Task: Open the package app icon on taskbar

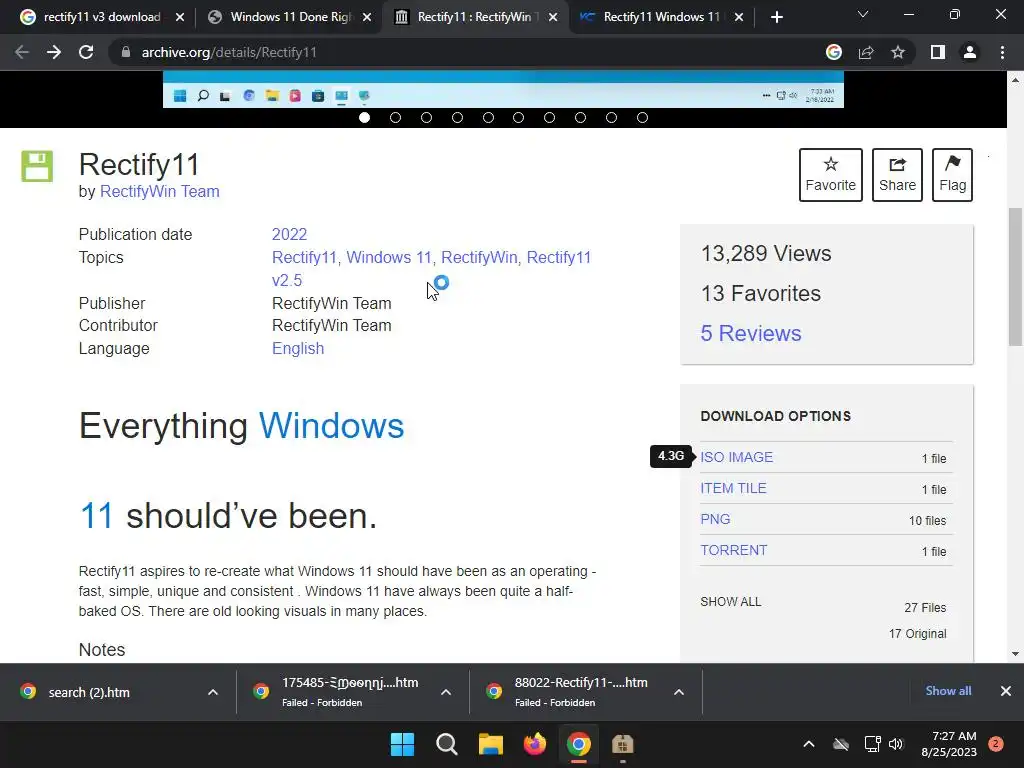Action: (x=622, y=744)
